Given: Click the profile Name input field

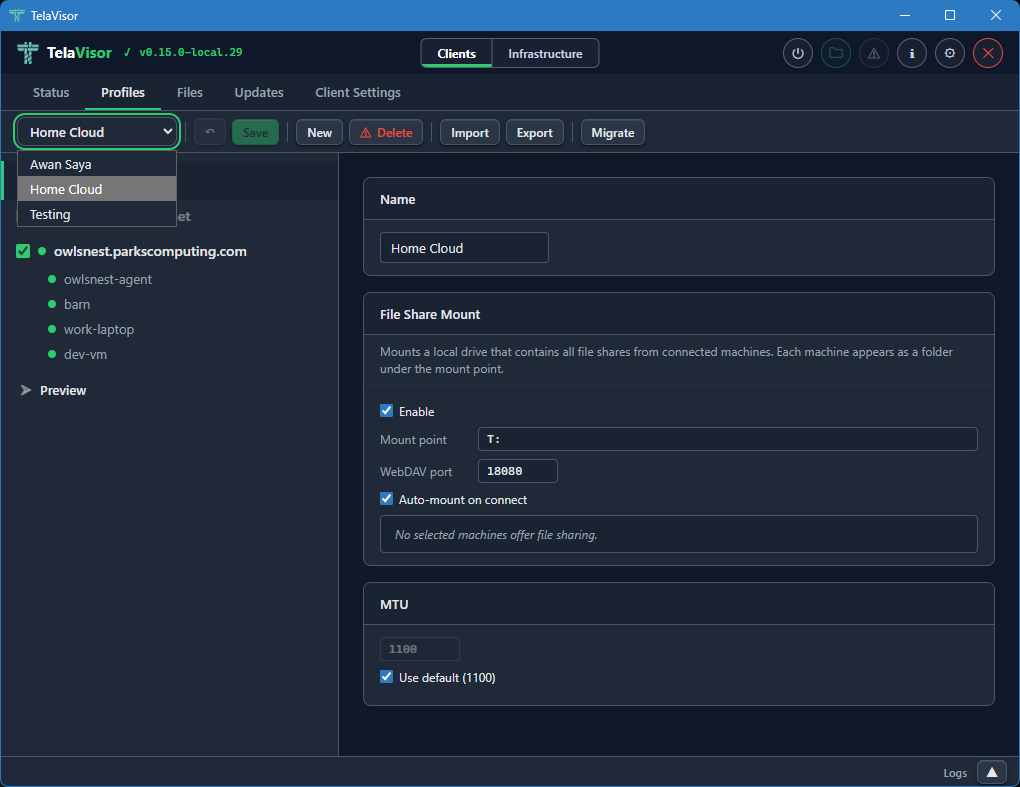Looking at the screenshot, I should tap(464, 248).
